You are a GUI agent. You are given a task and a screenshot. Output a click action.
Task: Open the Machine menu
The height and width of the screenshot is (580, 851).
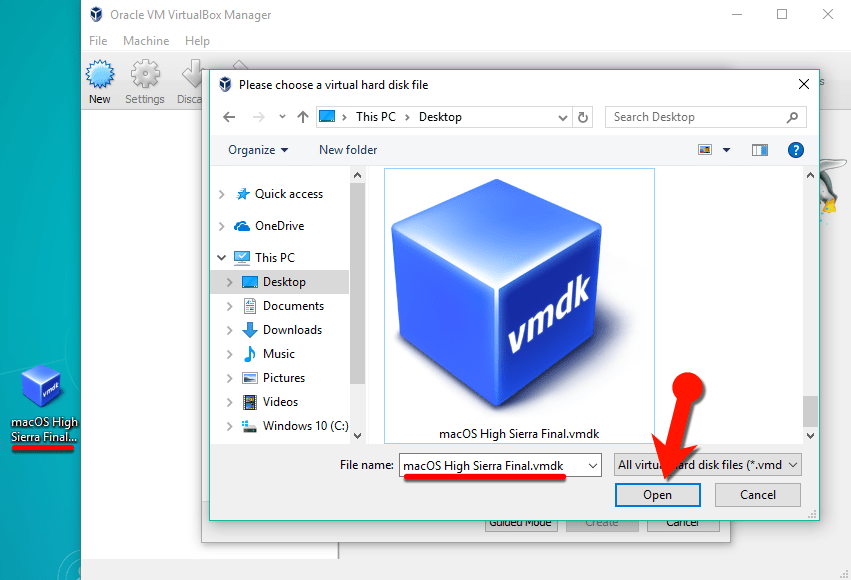coord(146,40)
